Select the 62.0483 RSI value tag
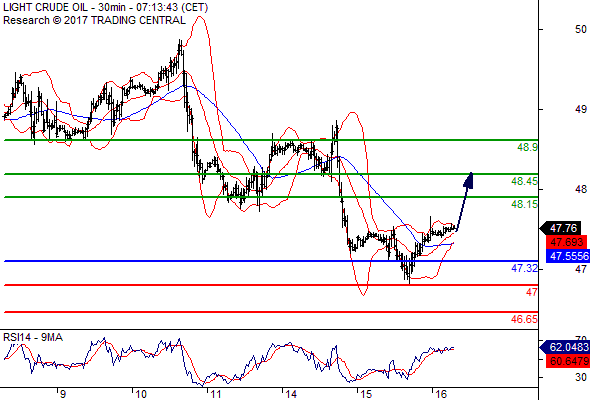This screenshot has height=400, width=590. click(566, 347)
